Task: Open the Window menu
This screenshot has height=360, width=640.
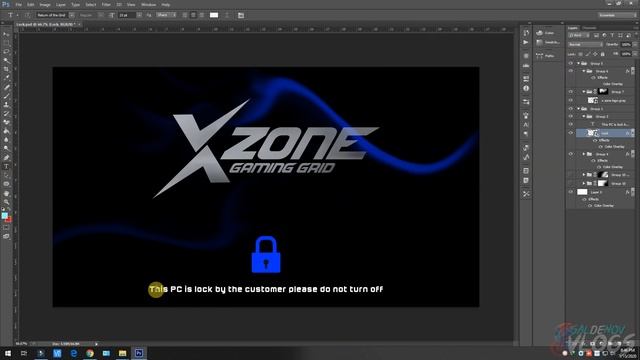Action: pos(148,4)
